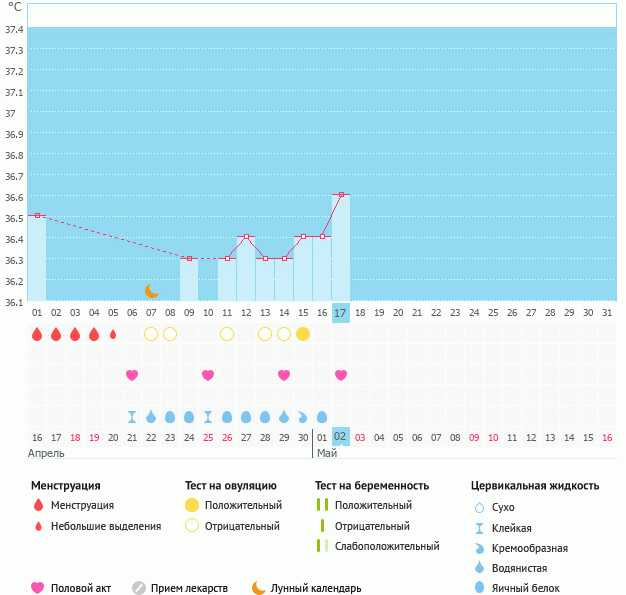Click the intercourse heart on cycle day 06
The height and width of the screenshot is (595, 626).
[x=132, y=375]
